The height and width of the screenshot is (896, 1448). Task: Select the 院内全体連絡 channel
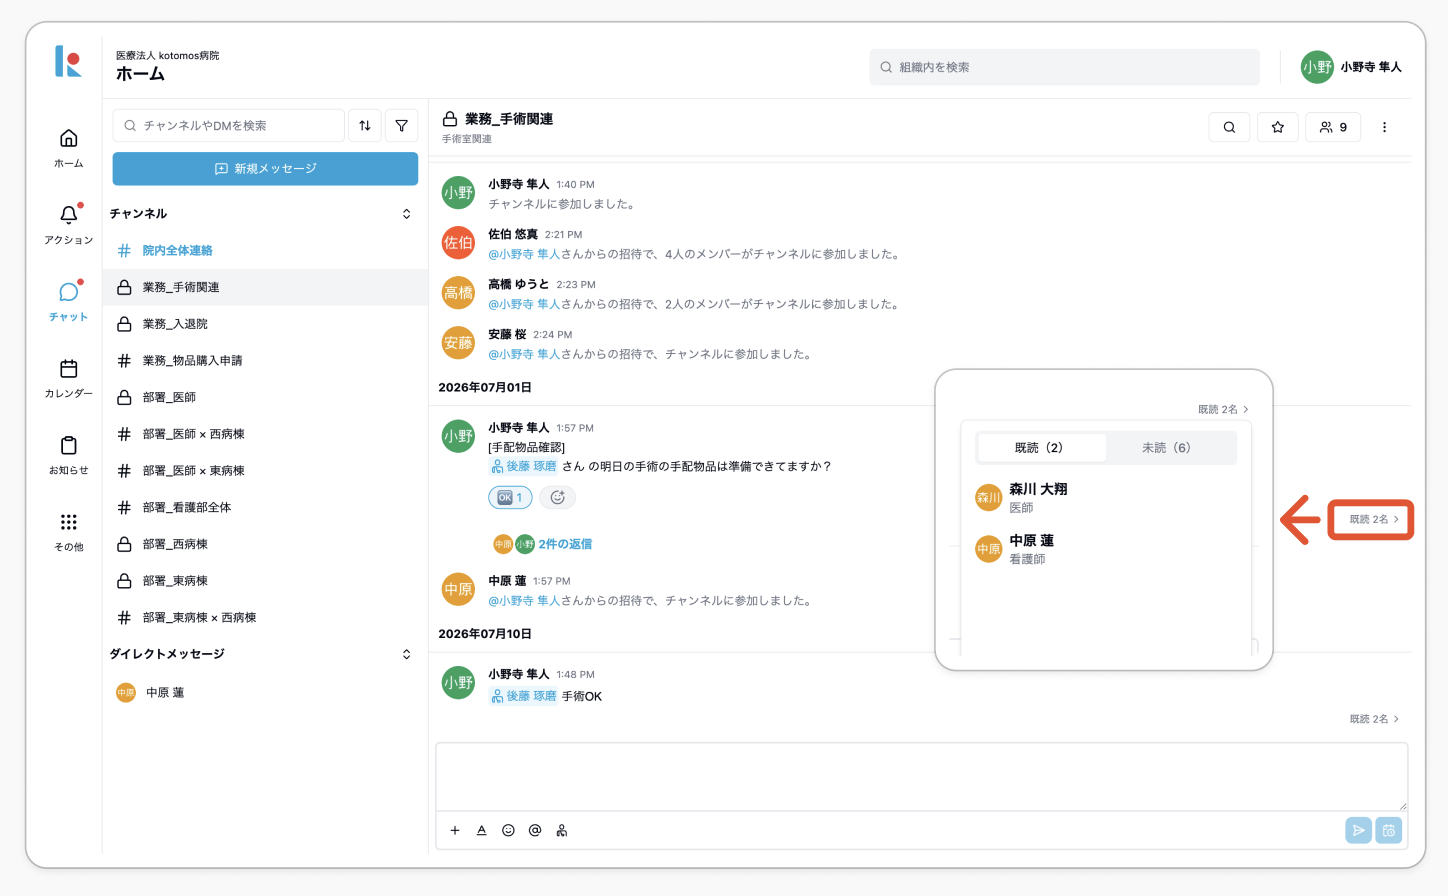(x=265, y=250)
